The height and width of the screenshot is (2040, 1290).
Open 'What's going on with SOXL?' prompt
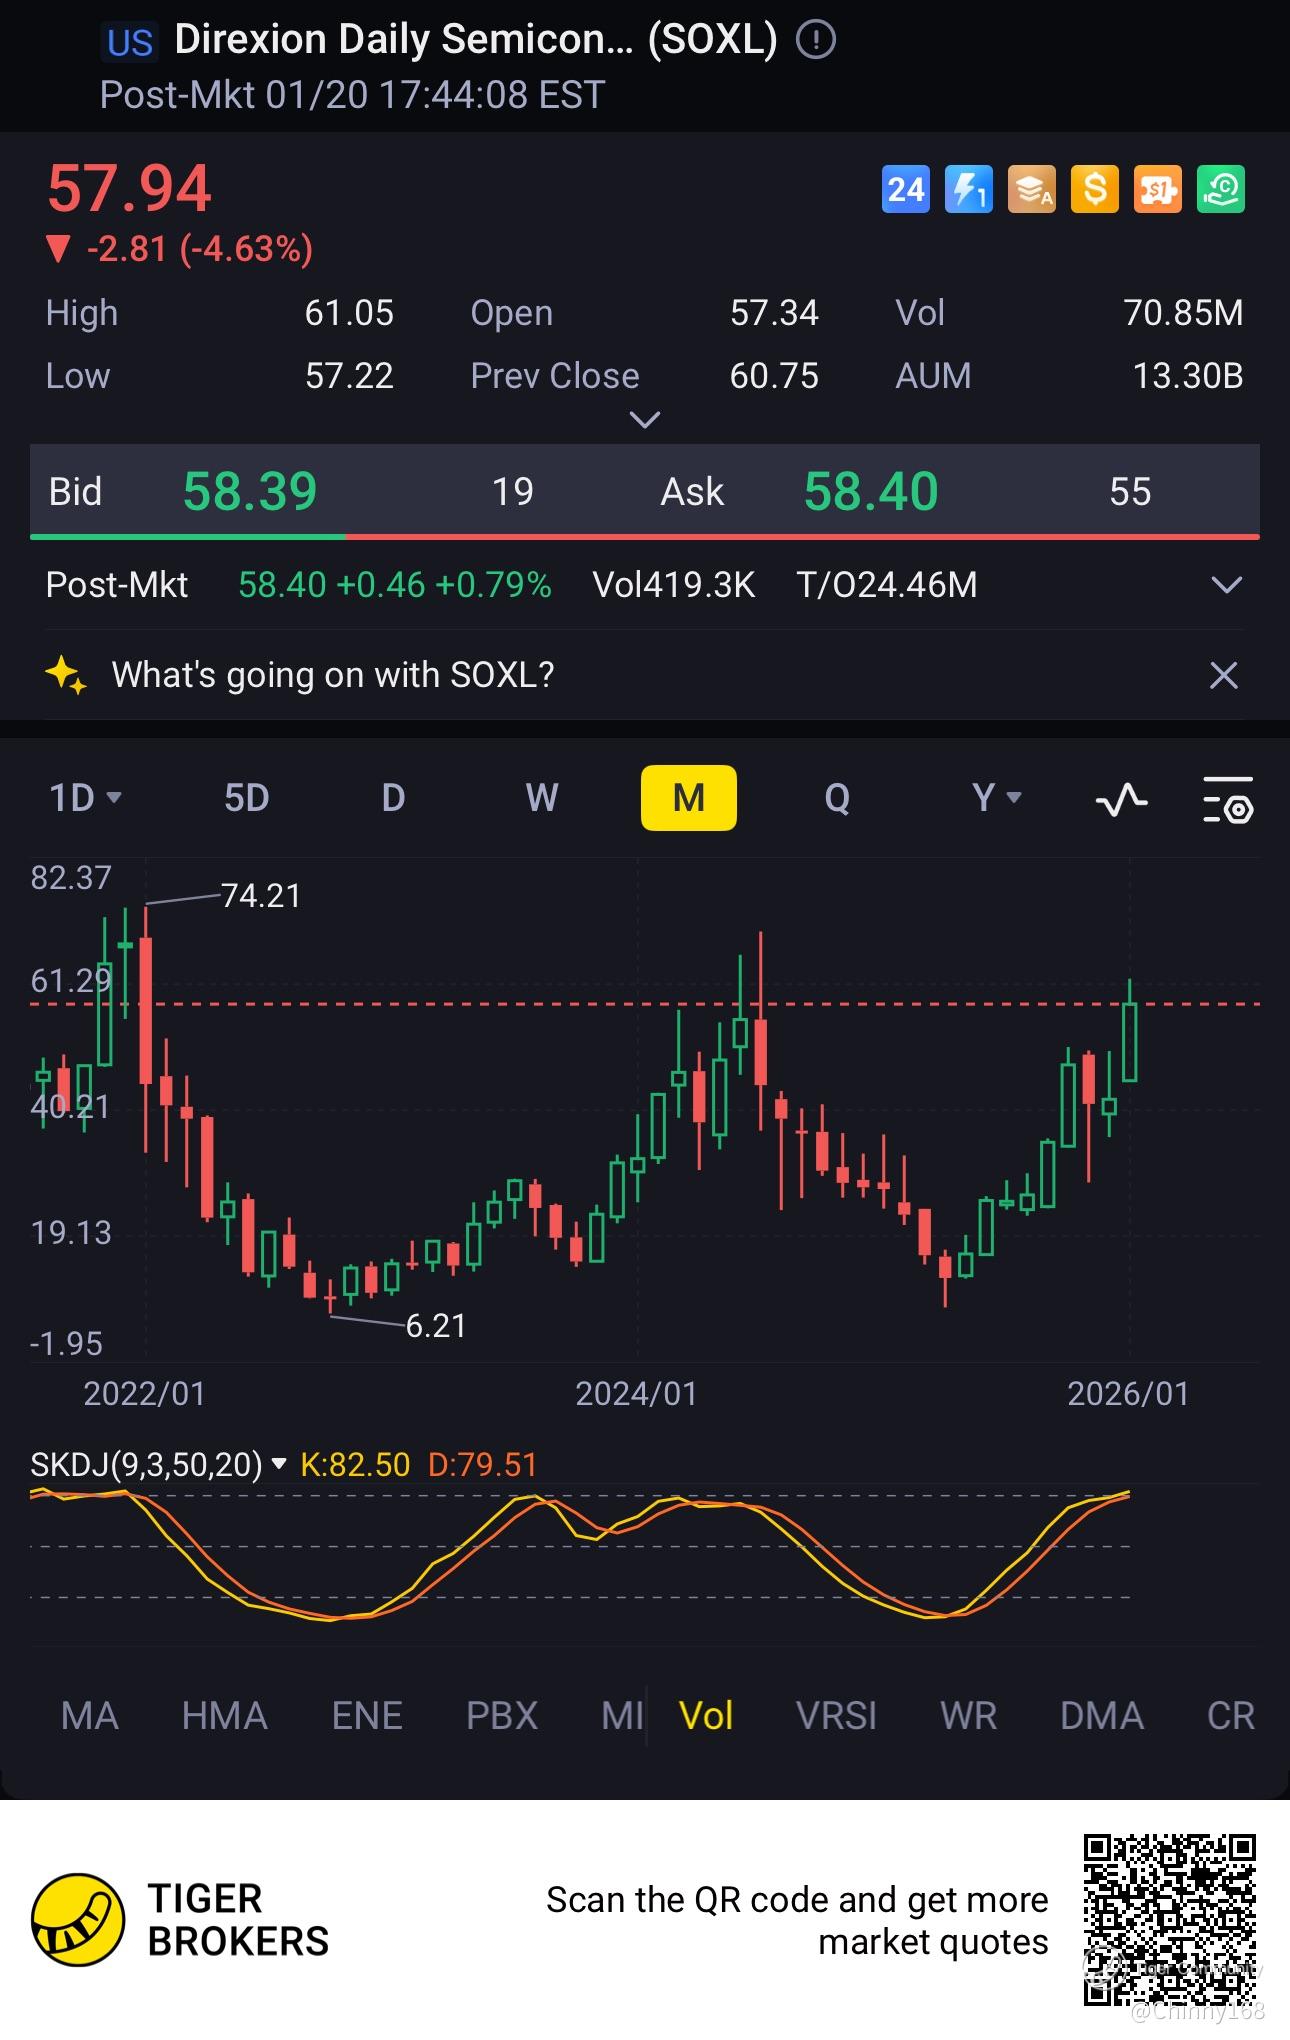point(333,675)
